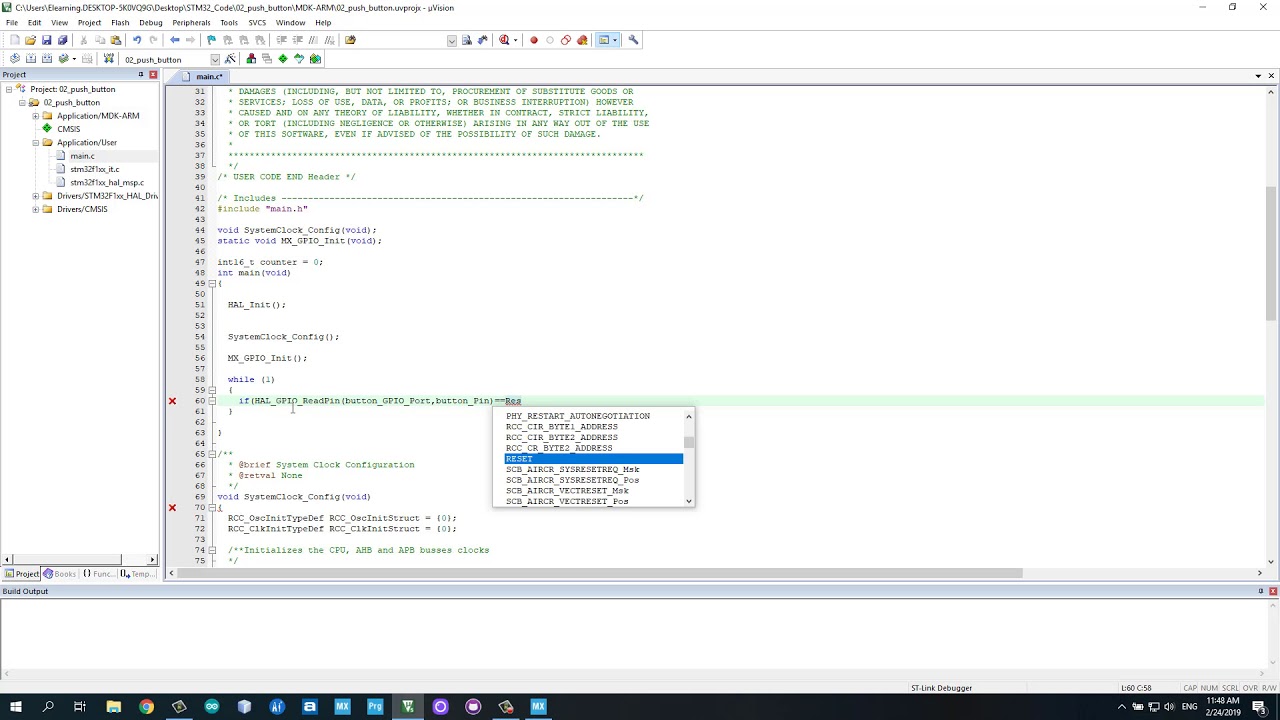Viewport: 1280px width, 720px height.
Task: Collapse the Application/User folder
Action: click(x=35, y=143)
